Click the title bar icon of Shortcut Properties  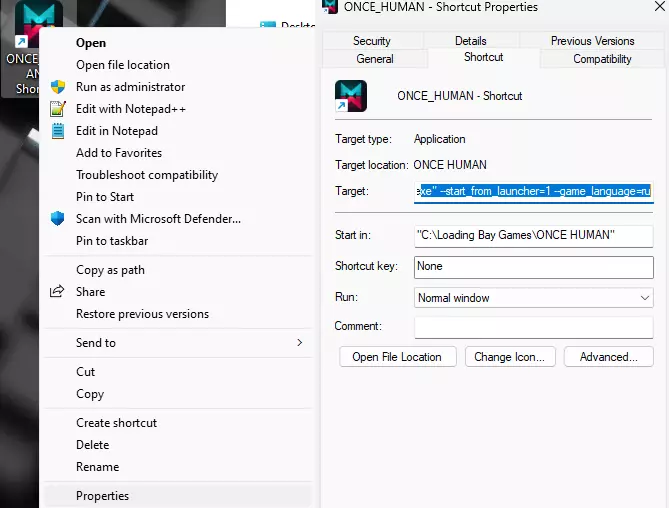pos(330,6)
